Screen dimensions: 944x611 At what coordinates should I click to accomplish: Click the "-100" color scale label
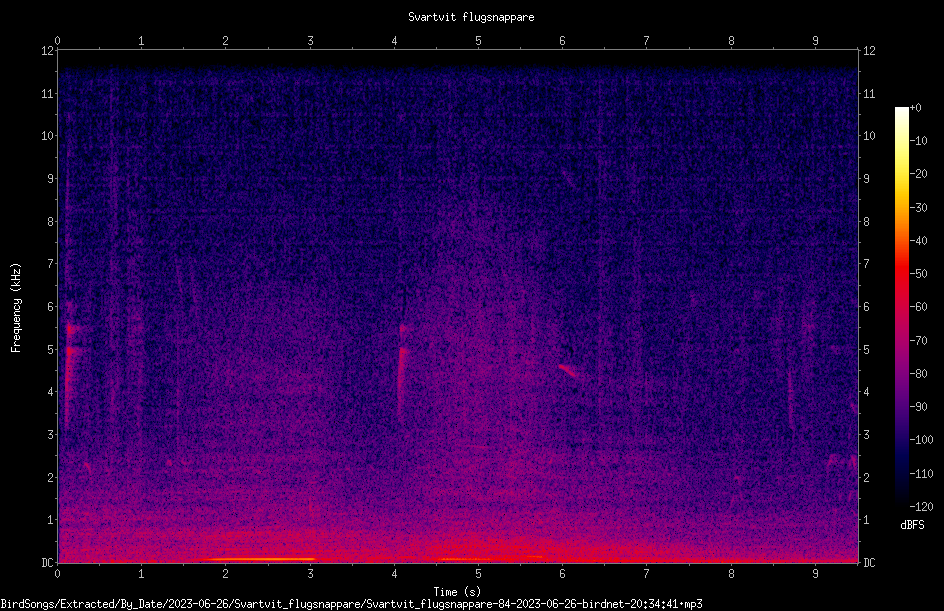pyautogui.click(x=921, y=440)
